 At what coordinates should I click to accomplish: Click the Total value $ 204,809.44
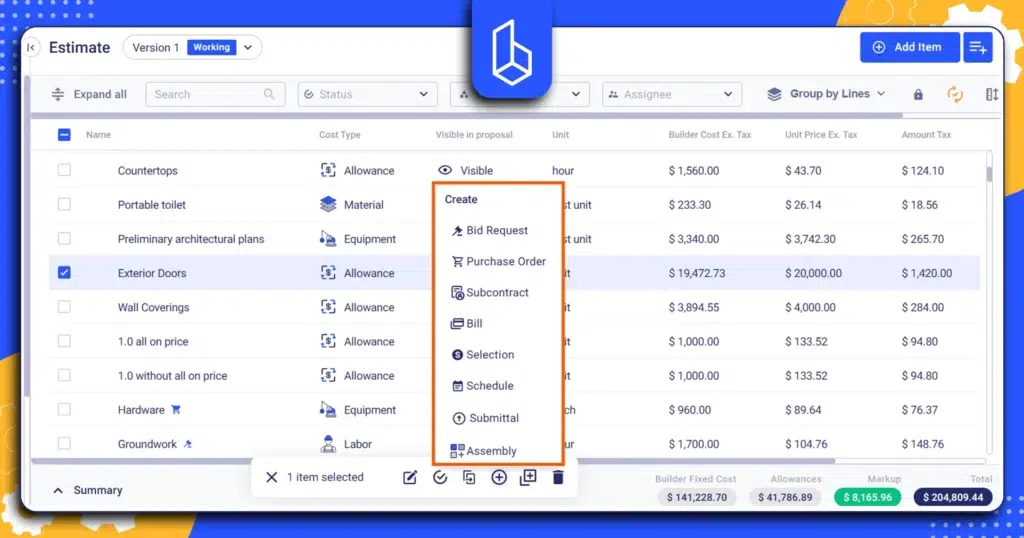(952, 498)
